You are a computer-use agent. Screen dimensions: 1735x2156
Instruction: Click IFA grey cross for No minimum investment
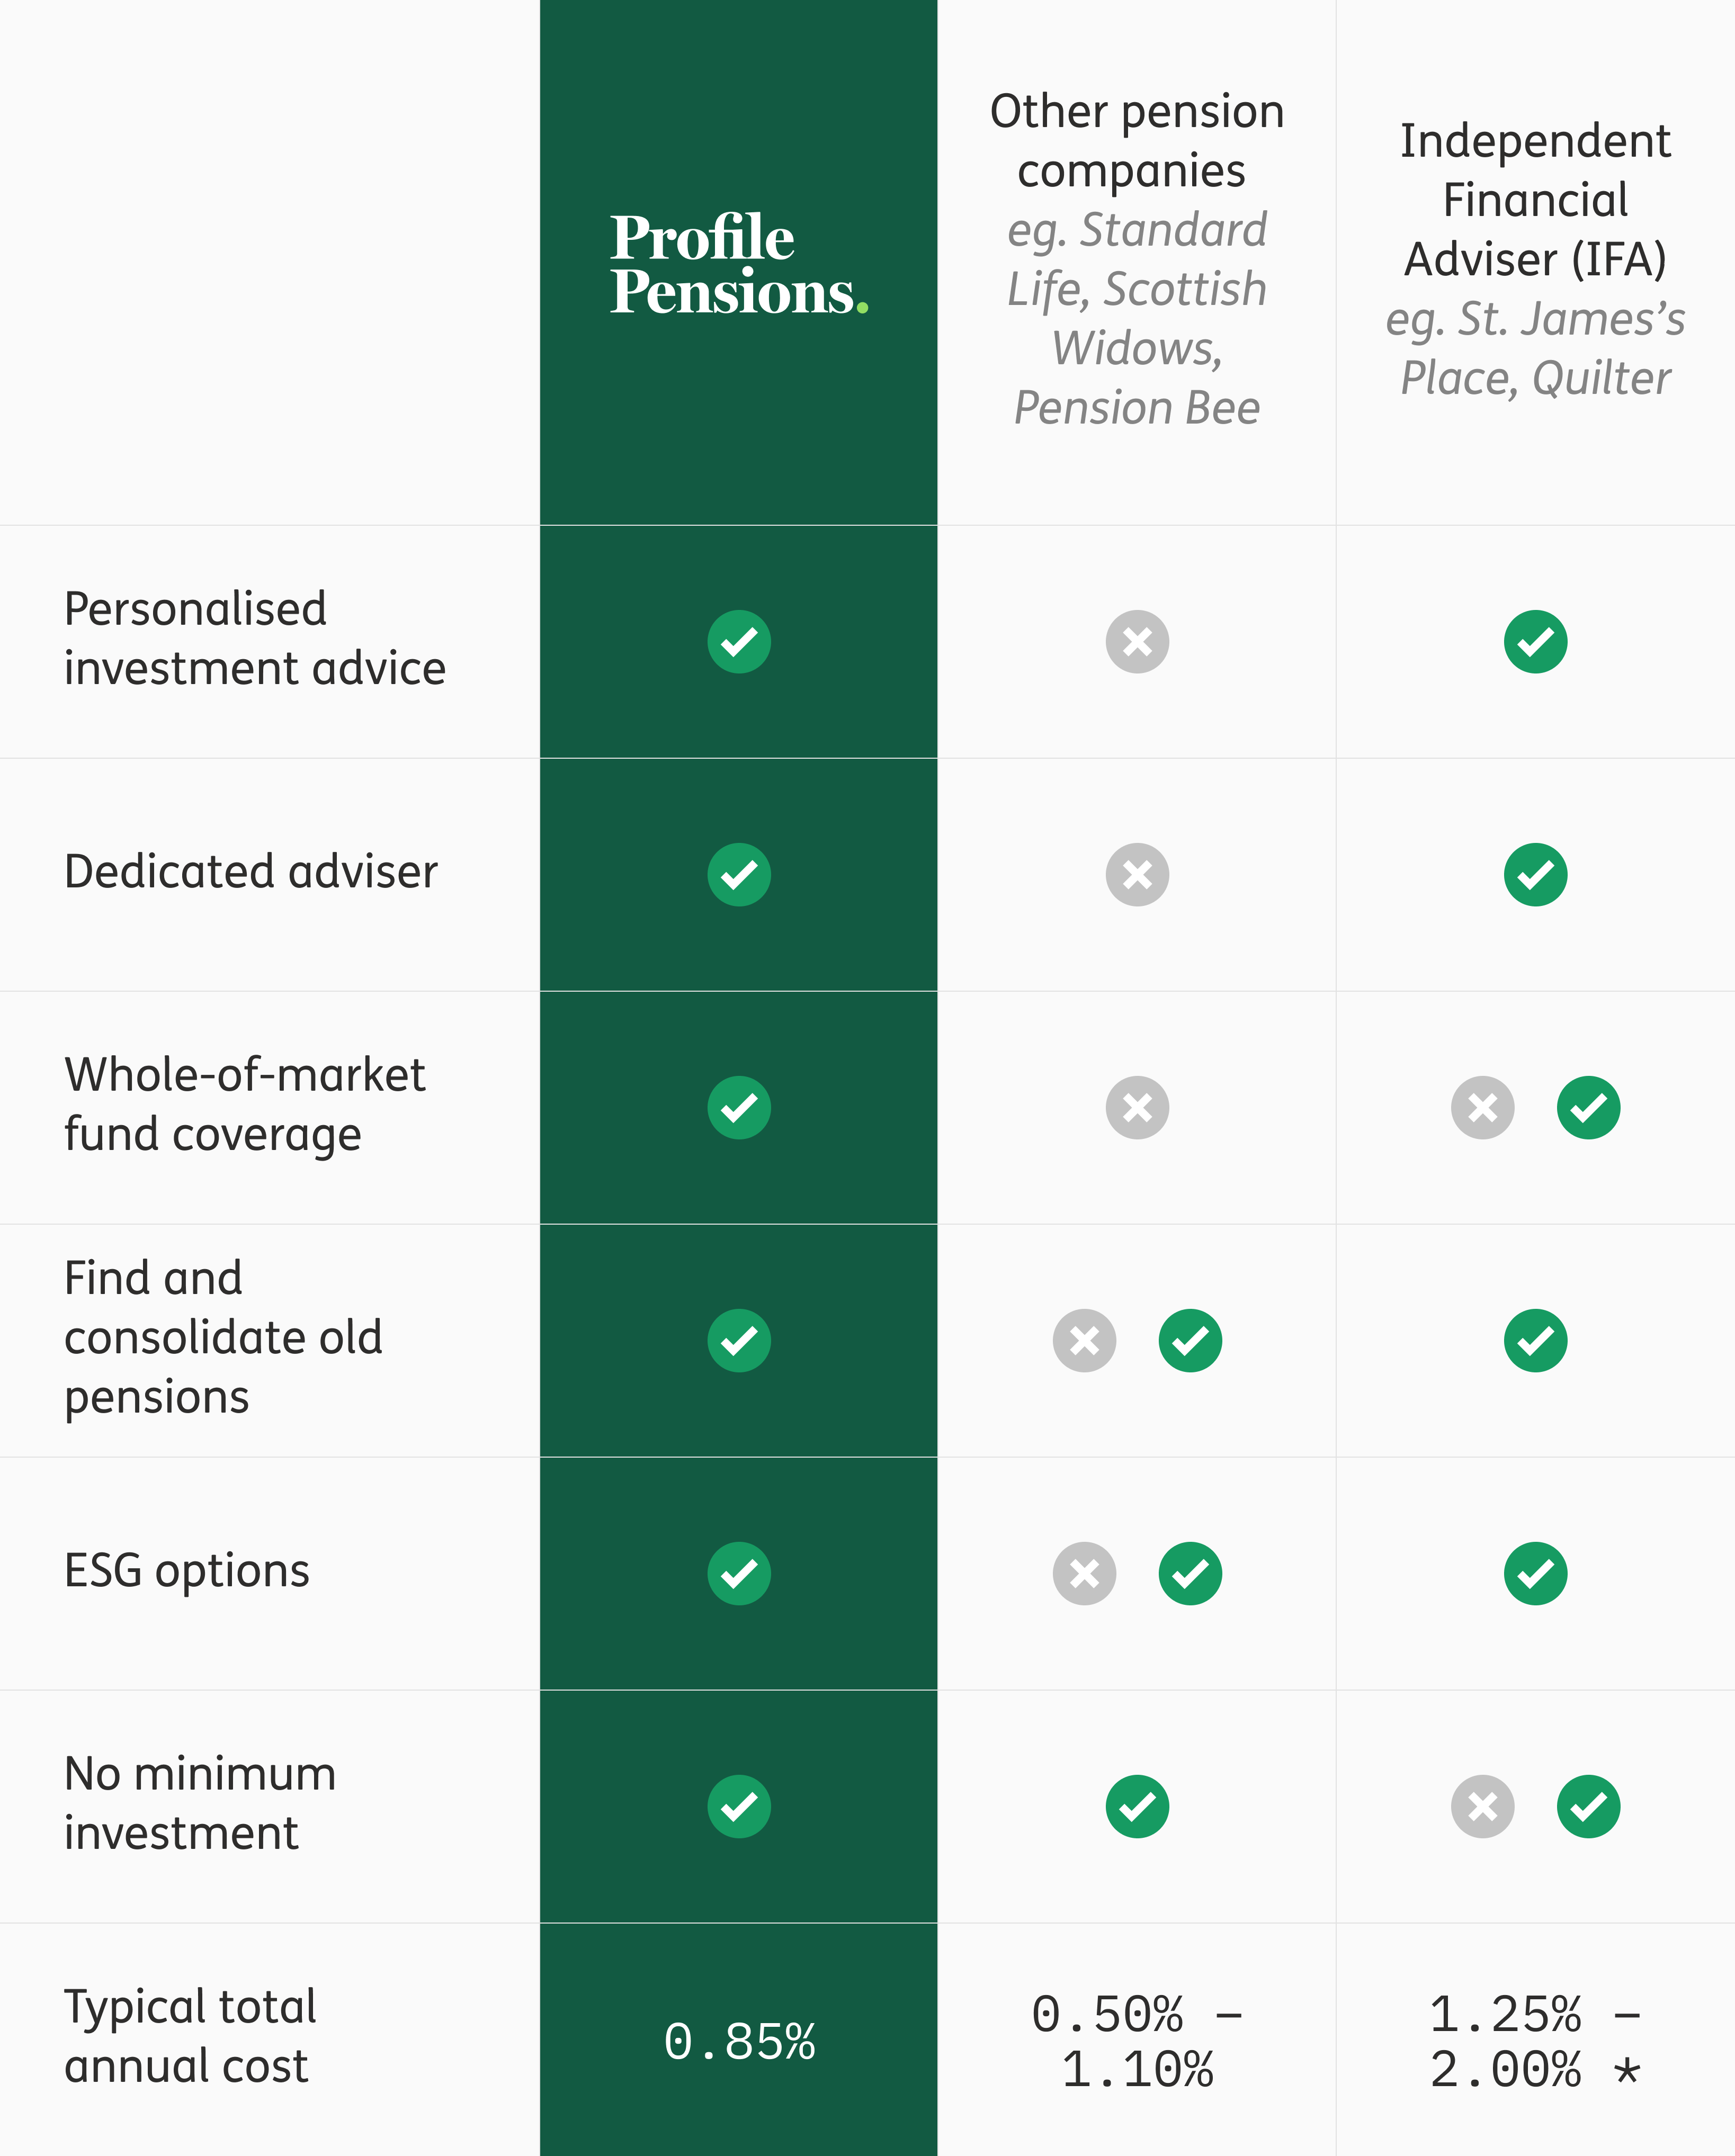point(1482,1806)
